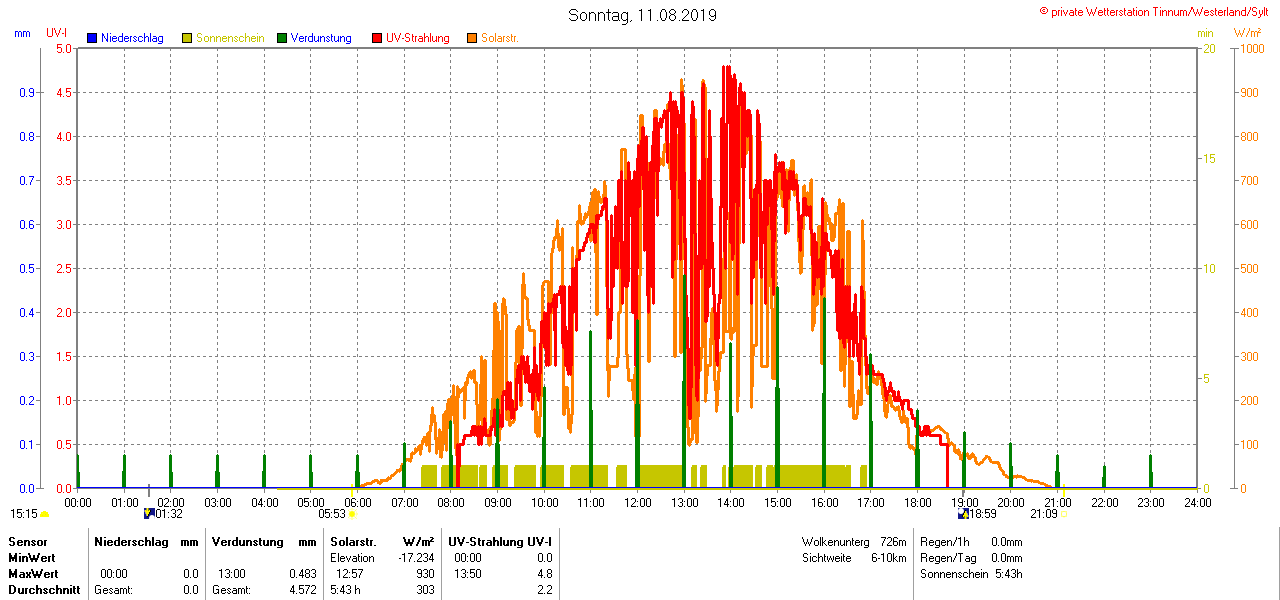Click the MaxWert row label
This screenshot has height=600, width=1280.
[x=33, y=574]
